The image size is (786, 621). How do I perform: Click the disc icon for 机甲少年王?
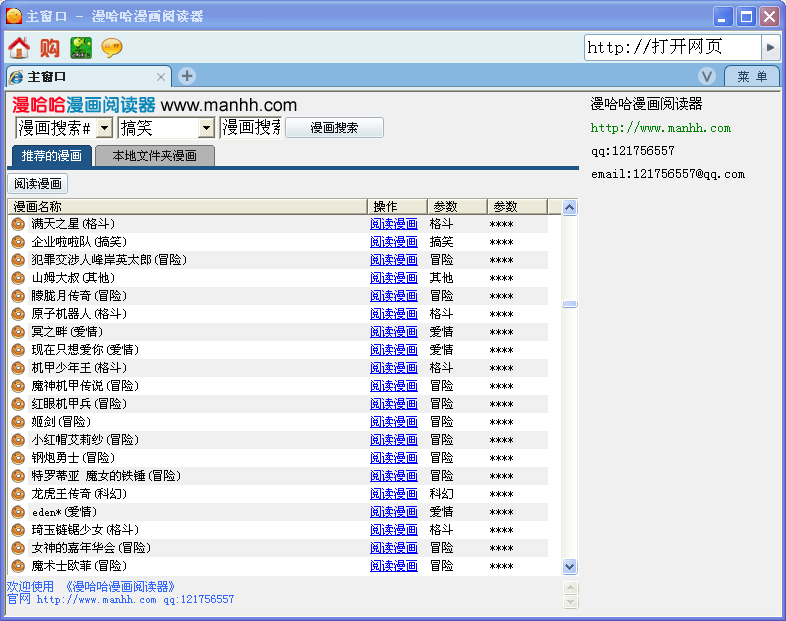[x=18, y=368]
